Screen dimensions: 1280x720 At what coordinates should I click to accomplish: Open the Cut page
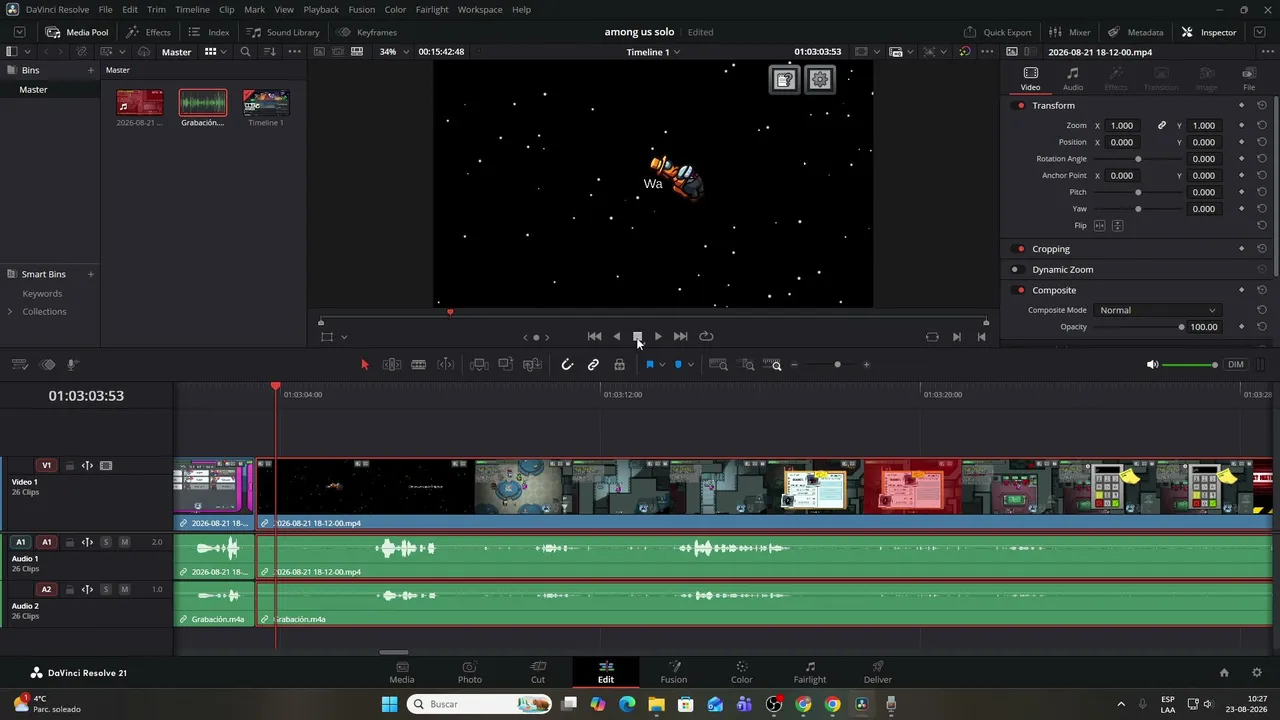pos(538,672)
